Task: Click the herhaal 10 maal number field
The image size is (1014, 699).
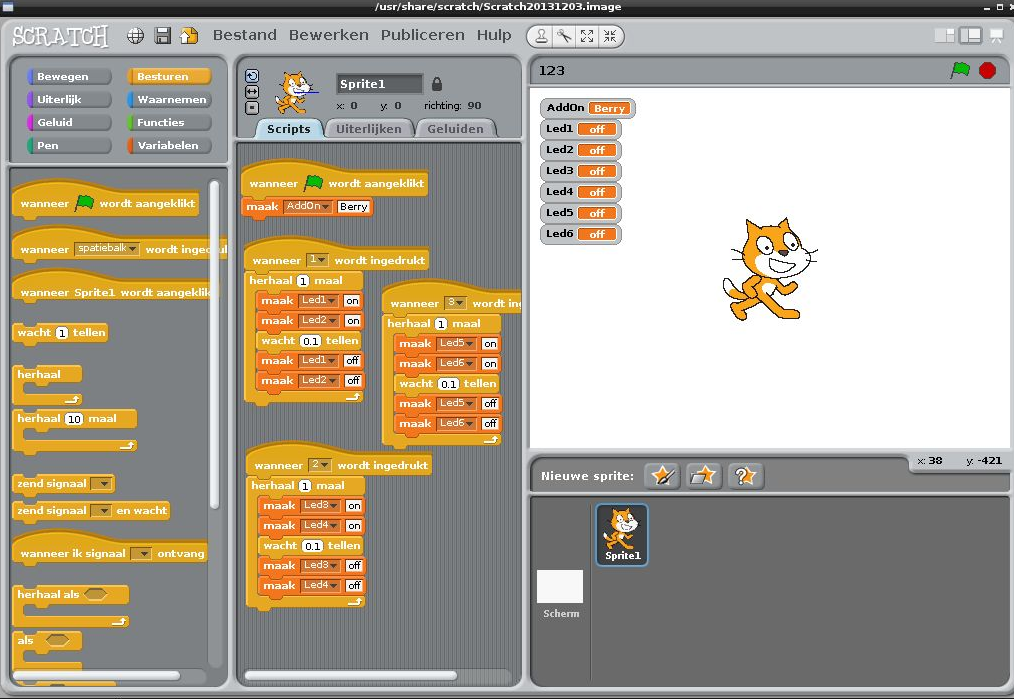Action: [74, 419]
